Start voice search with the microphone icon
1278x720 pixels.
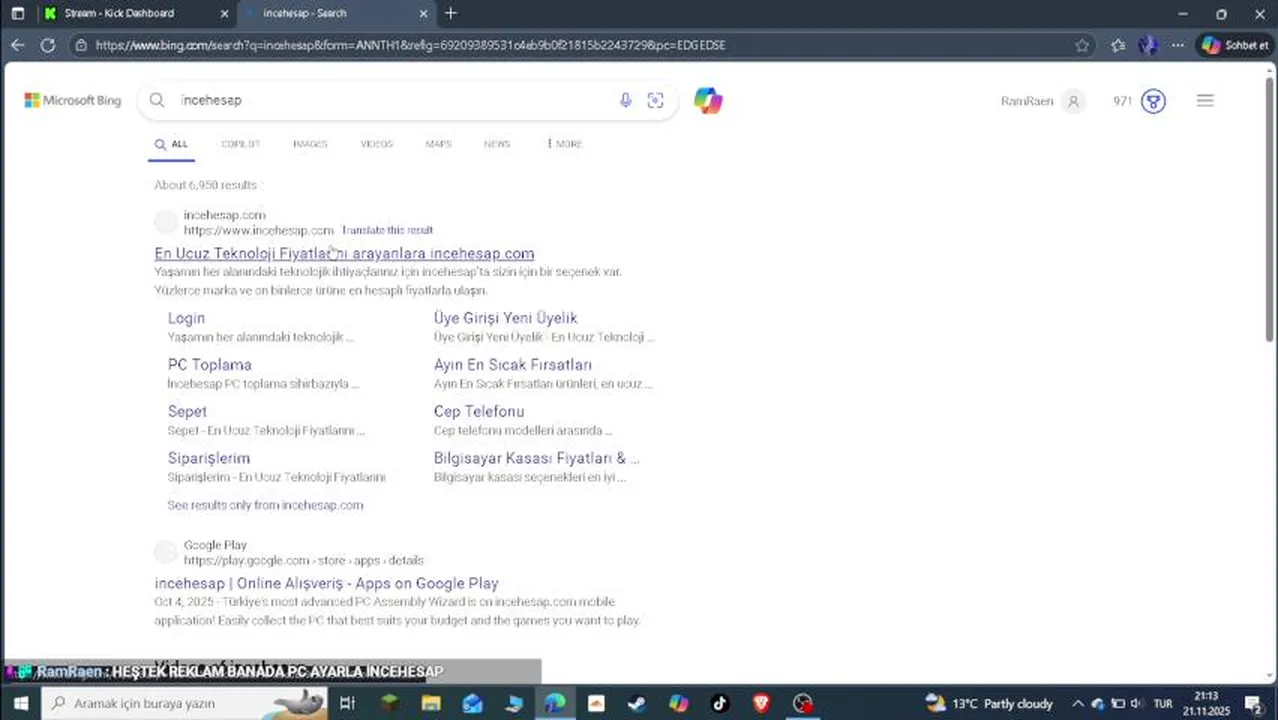(625, 100)
